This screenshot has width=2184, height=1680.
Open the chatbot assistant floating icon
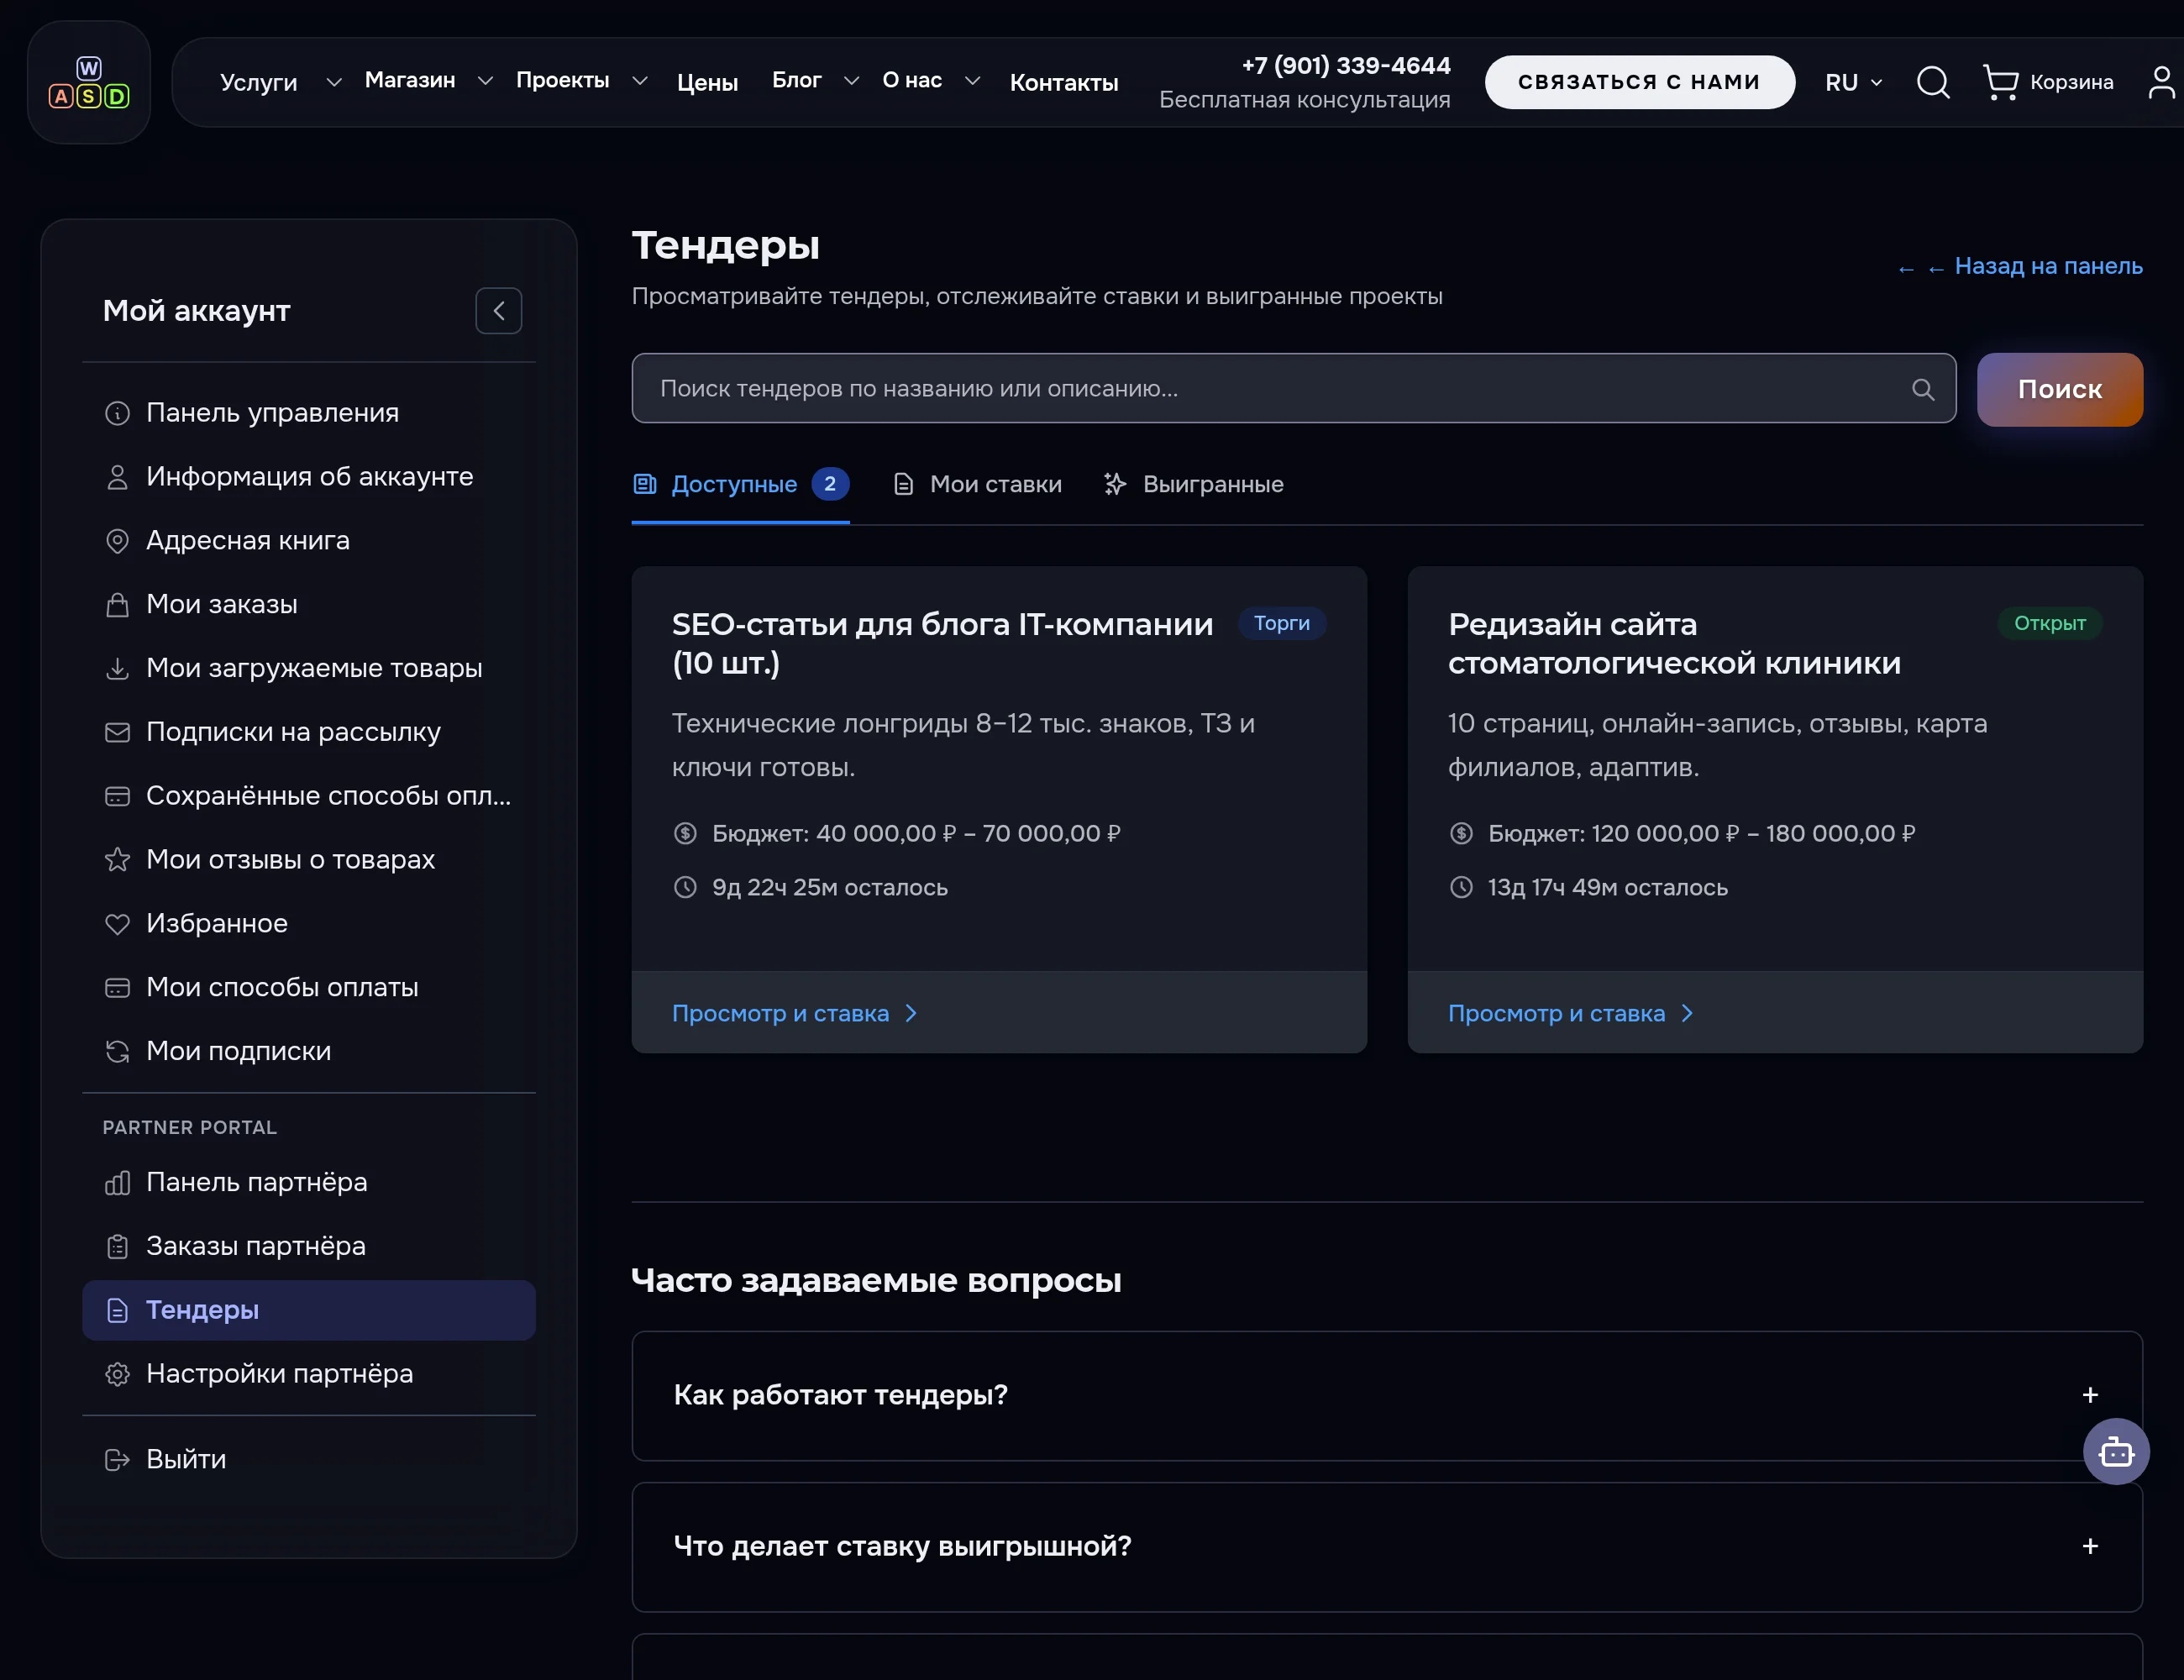tap(2116, 1451)
